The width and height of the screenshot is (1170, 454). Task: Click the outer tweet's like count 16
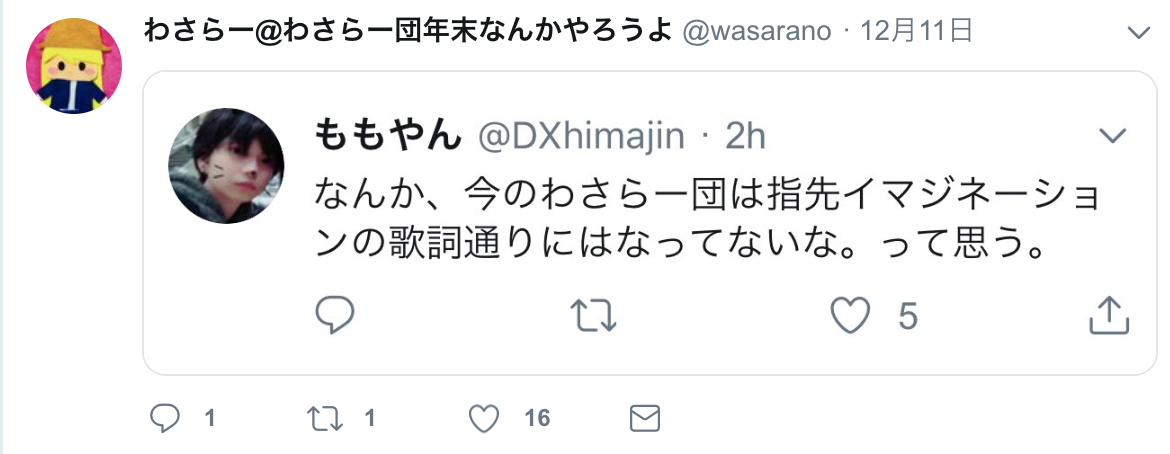coord(537,418)
